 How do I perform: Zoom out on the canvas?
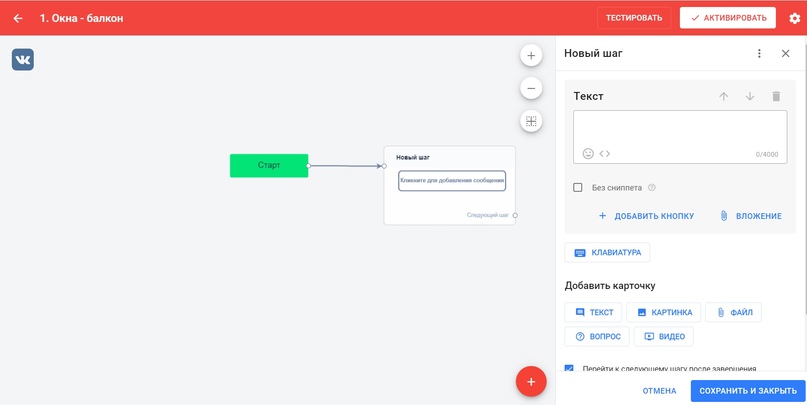point(531,88)
